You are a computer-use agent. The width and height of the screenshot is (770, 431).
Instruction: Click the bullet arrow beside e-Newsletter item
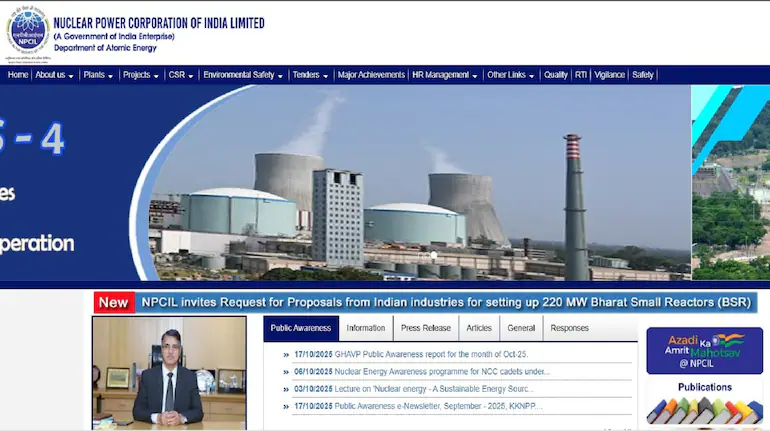(x=285, y=407)
